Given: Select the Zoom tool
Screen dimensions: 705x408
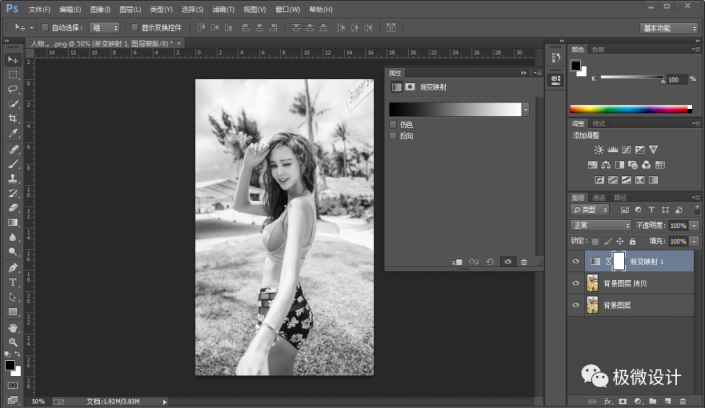Looking at the screenshot, I should point(13,342).
